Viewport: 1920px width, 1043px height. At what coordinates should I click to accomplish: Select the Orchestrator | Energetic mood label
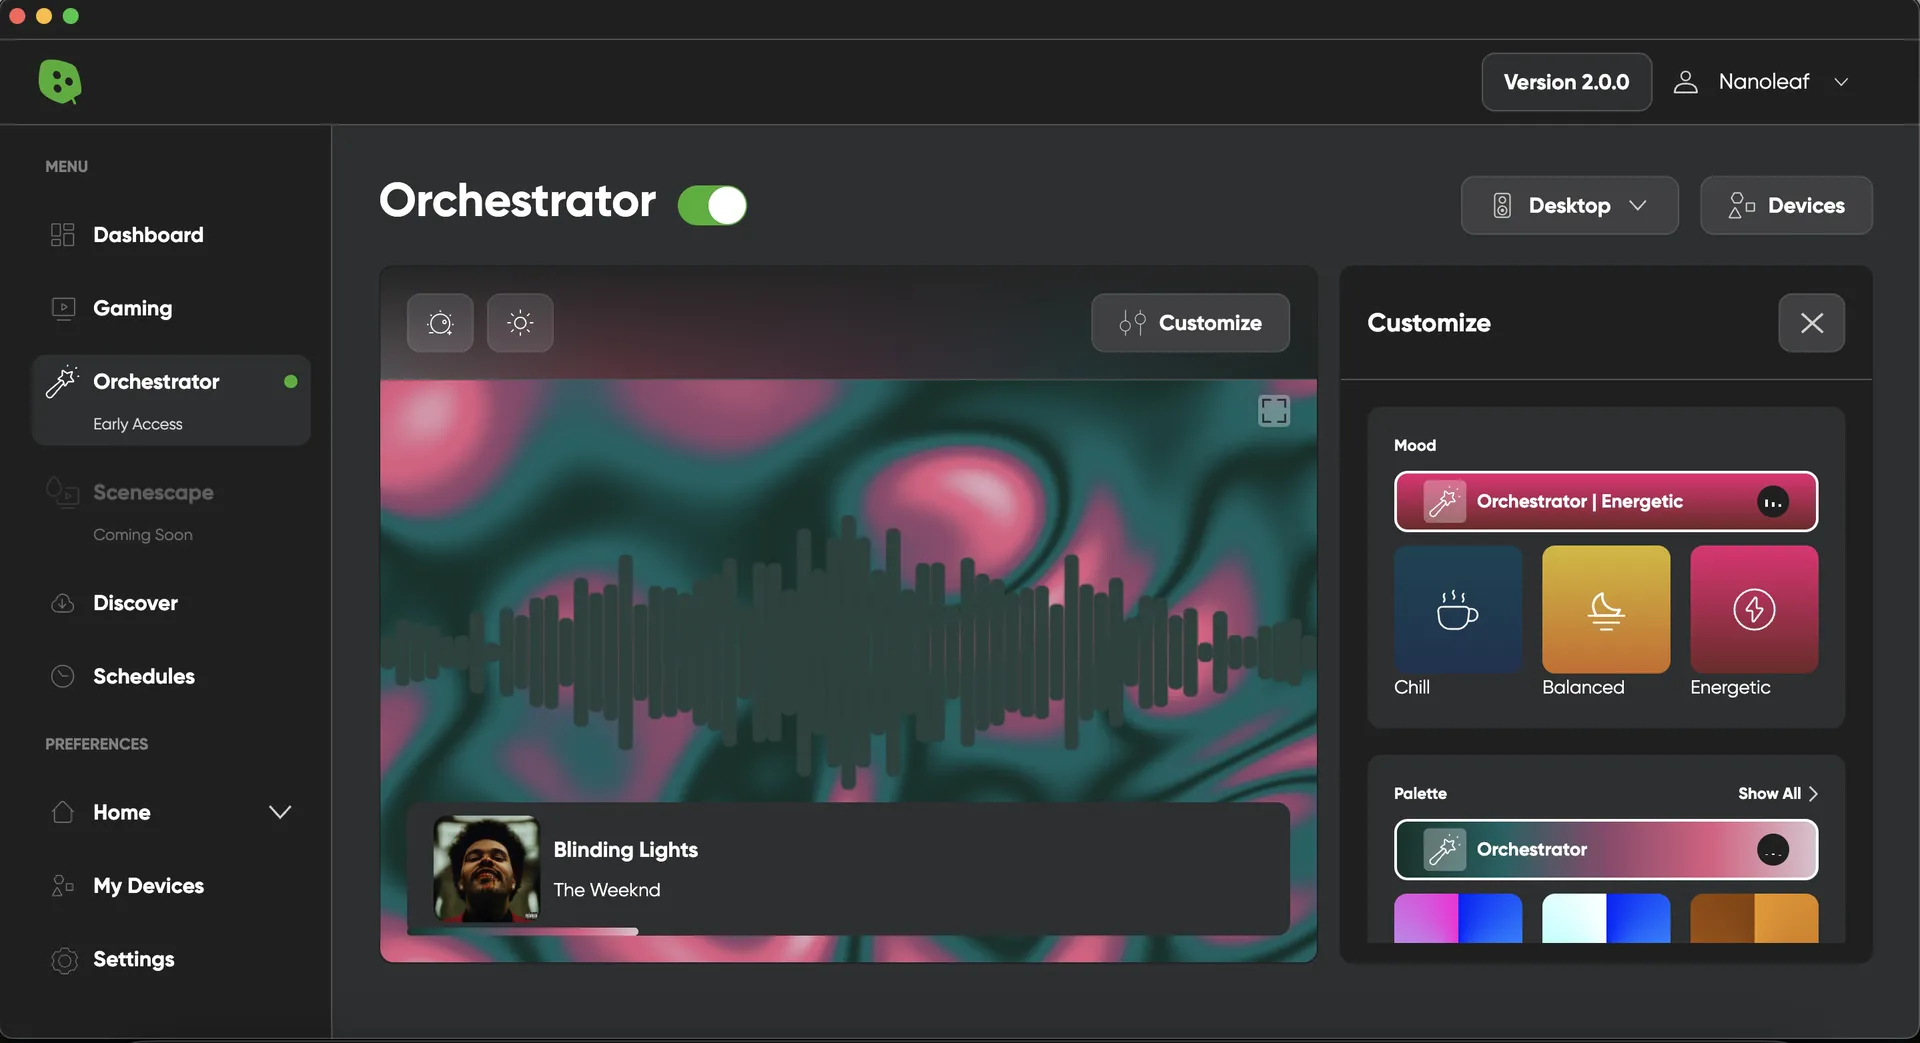click(1580, 502)
